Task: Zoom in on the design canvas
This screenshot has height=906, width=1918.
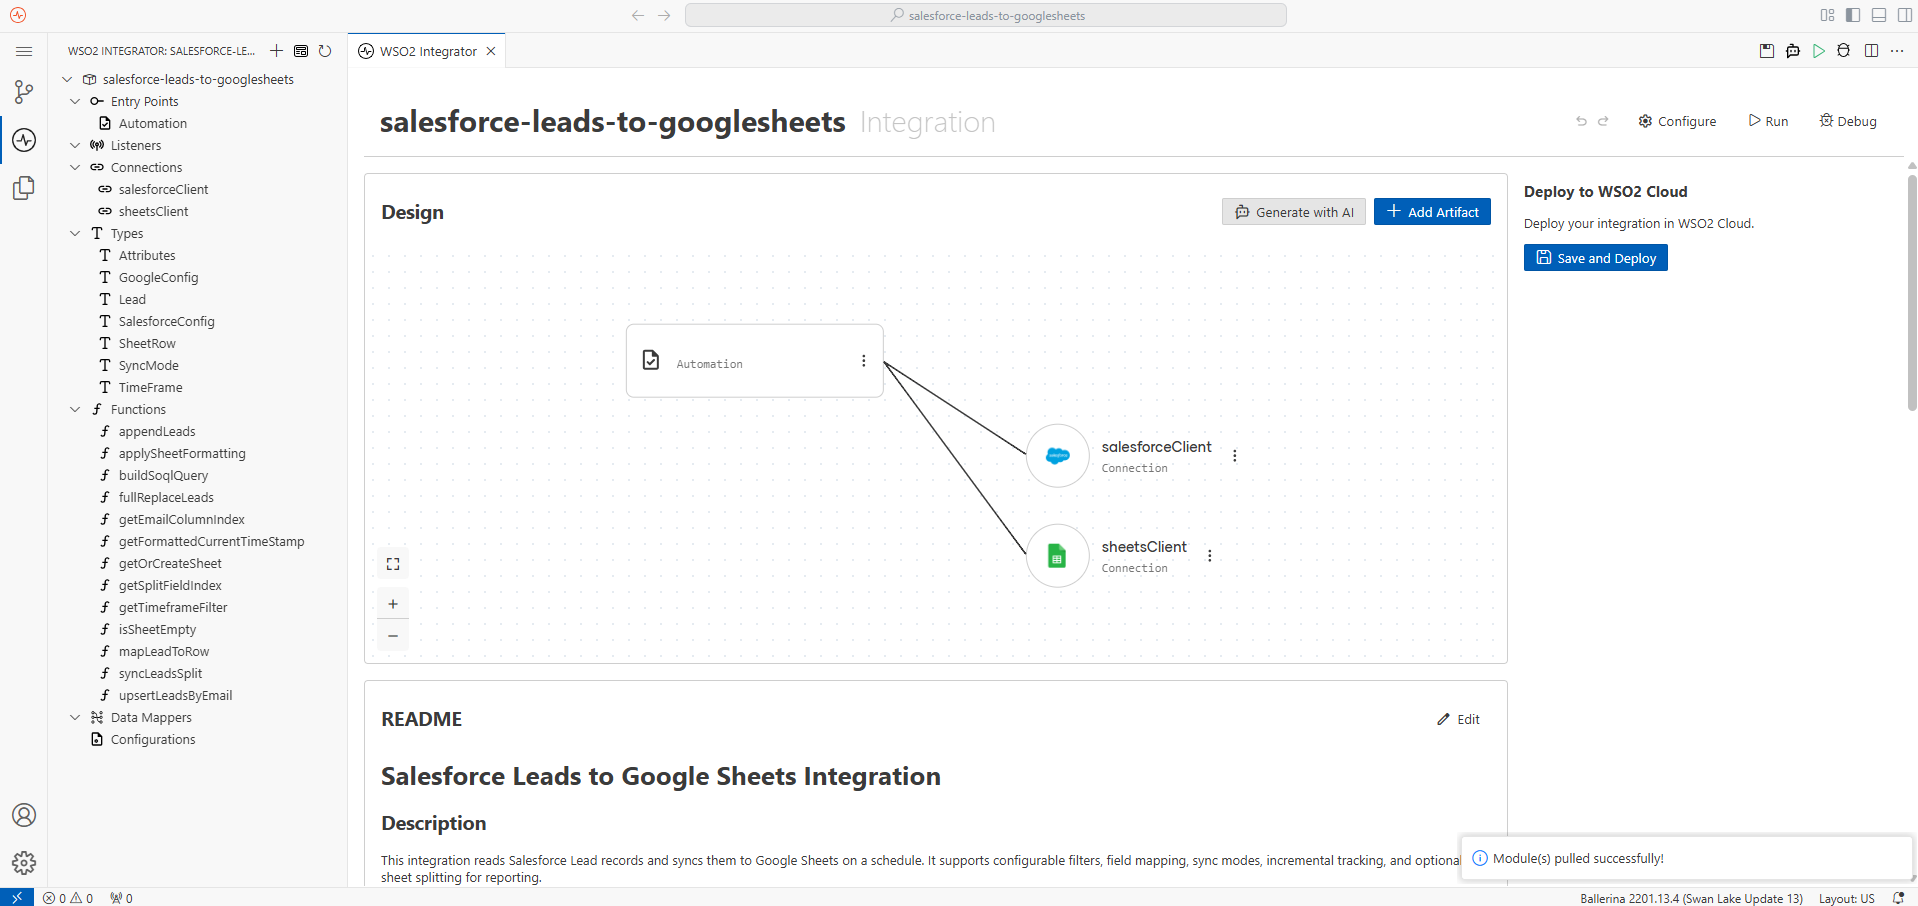Action: pos(393,604)
